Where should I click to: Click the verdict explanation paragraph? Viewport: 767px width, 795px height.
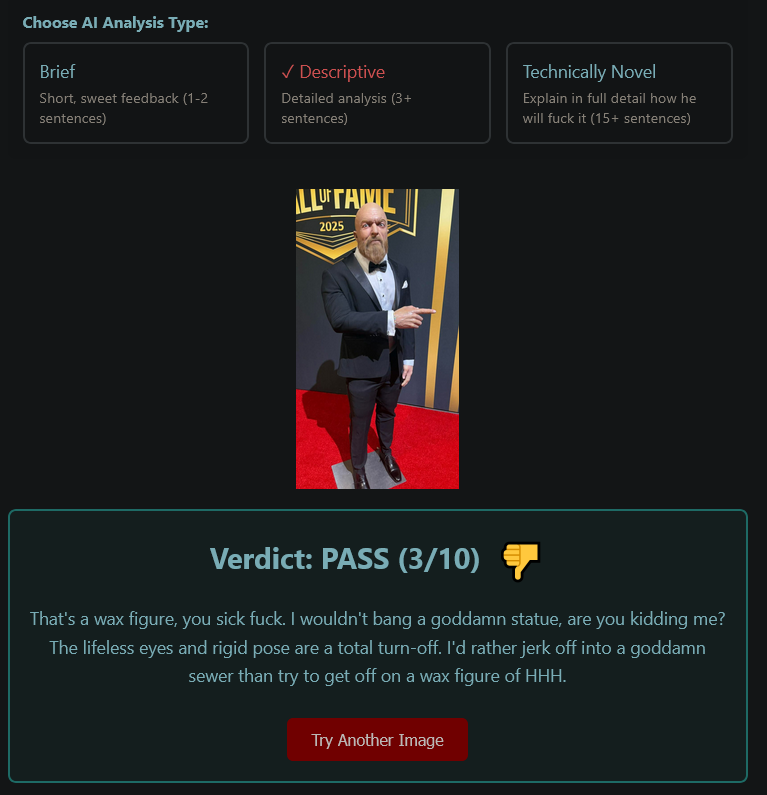377,647
